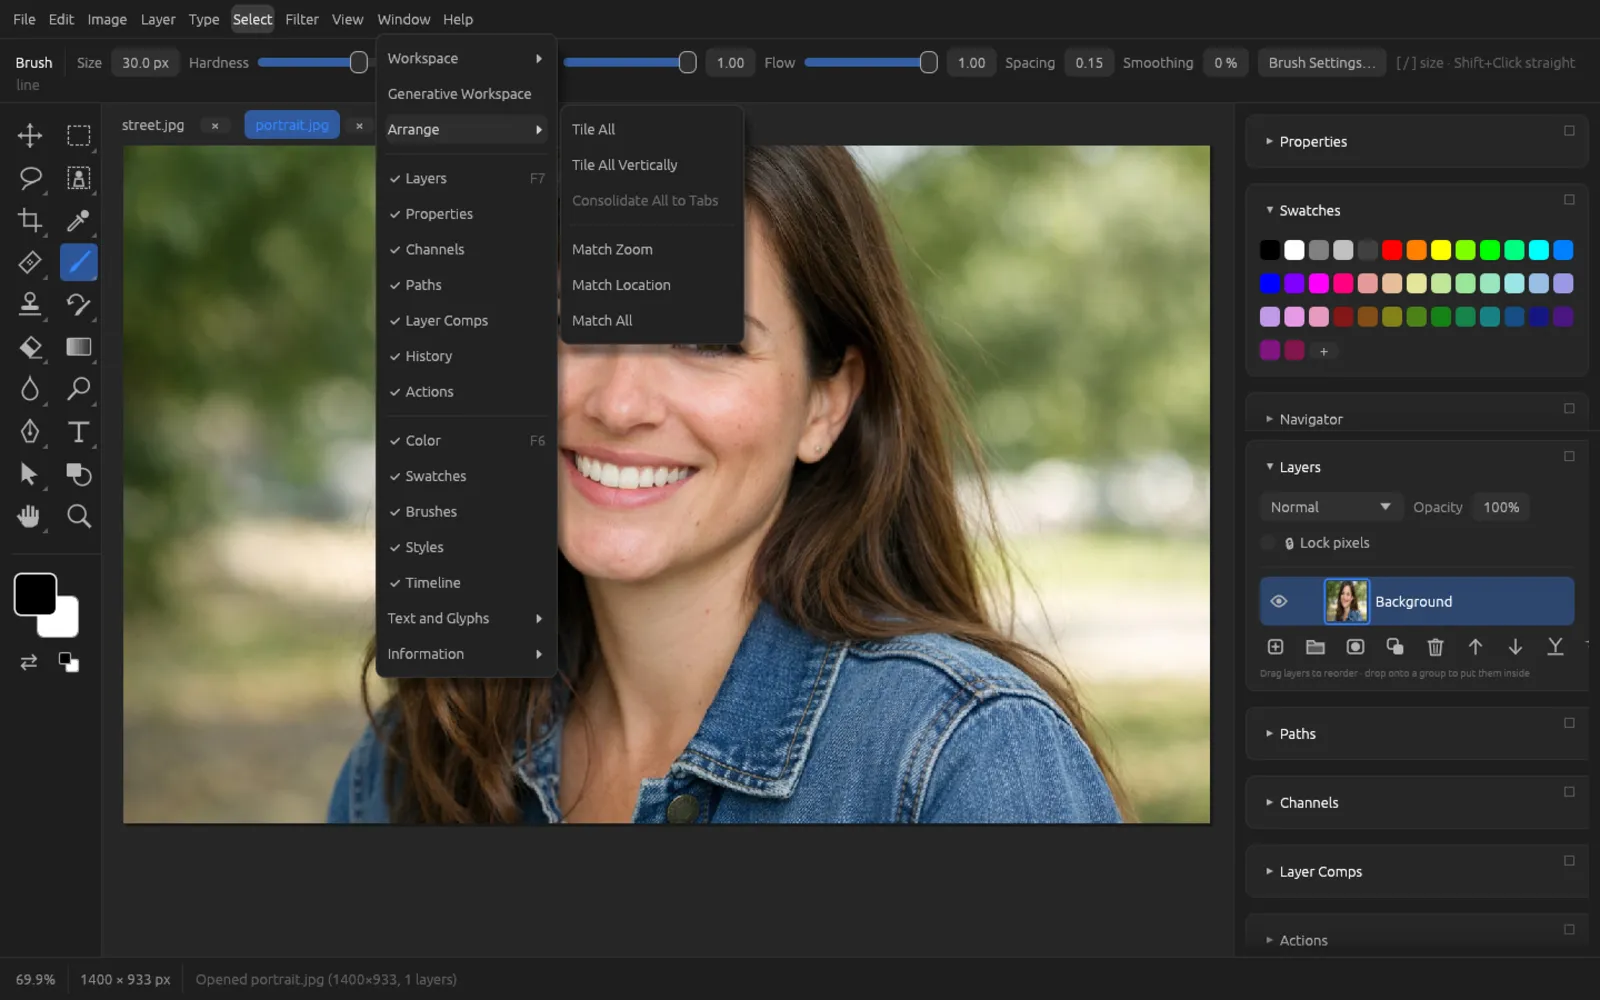This screenshot has width=1600, height=1000.
Task: Select the Crop tool
Action: tap(30, 220)
